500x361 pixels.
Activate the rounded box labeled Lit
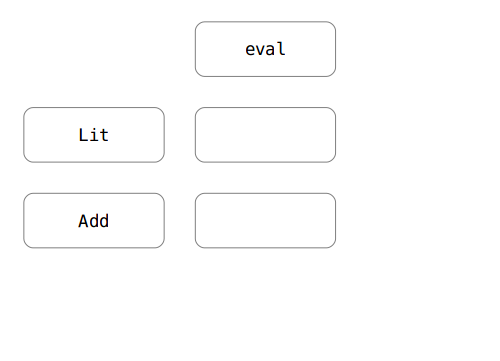(94, 135)
